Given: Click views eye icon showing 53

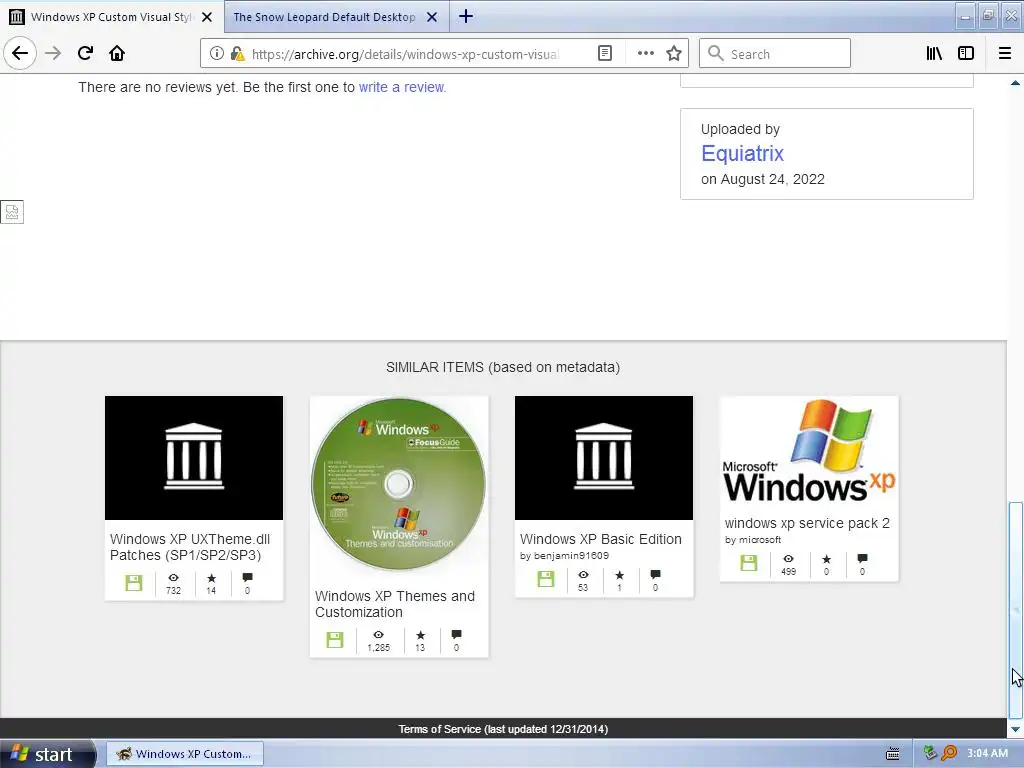Looking at the screenshot, I should click(583, 575).
